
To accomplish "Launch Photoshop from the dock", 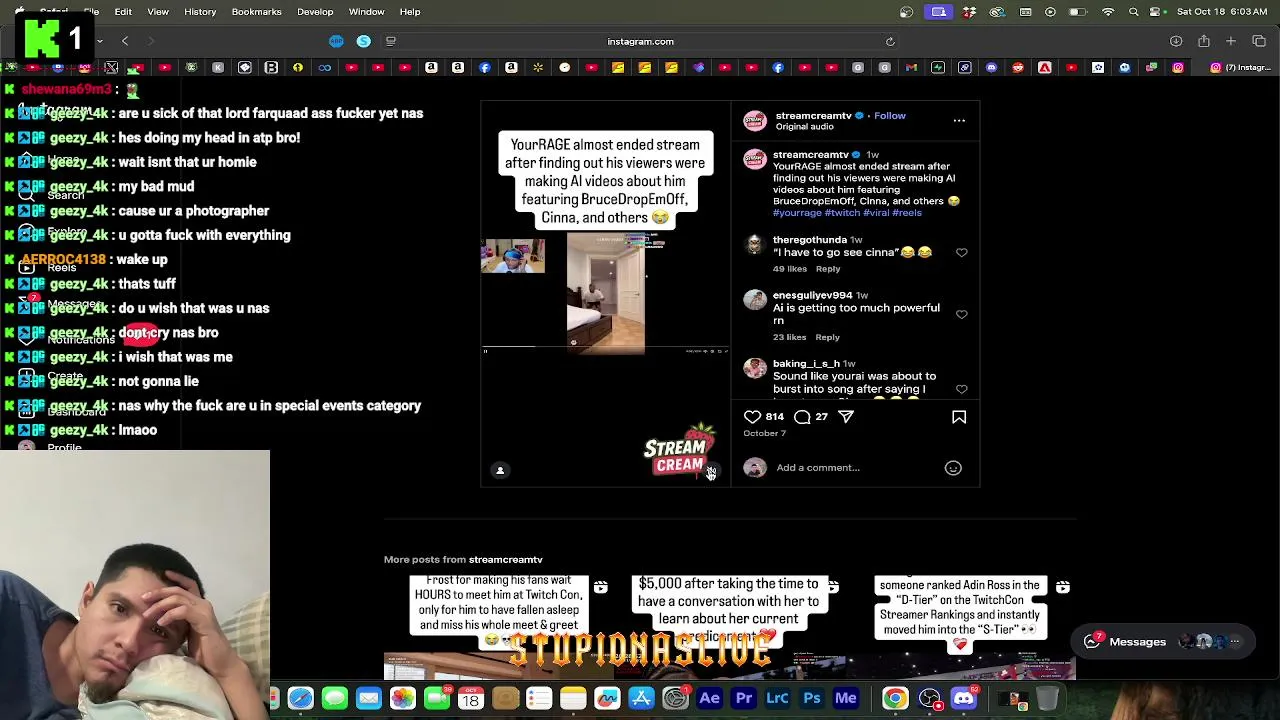I will pyautogui.click(x=812, y=699).
